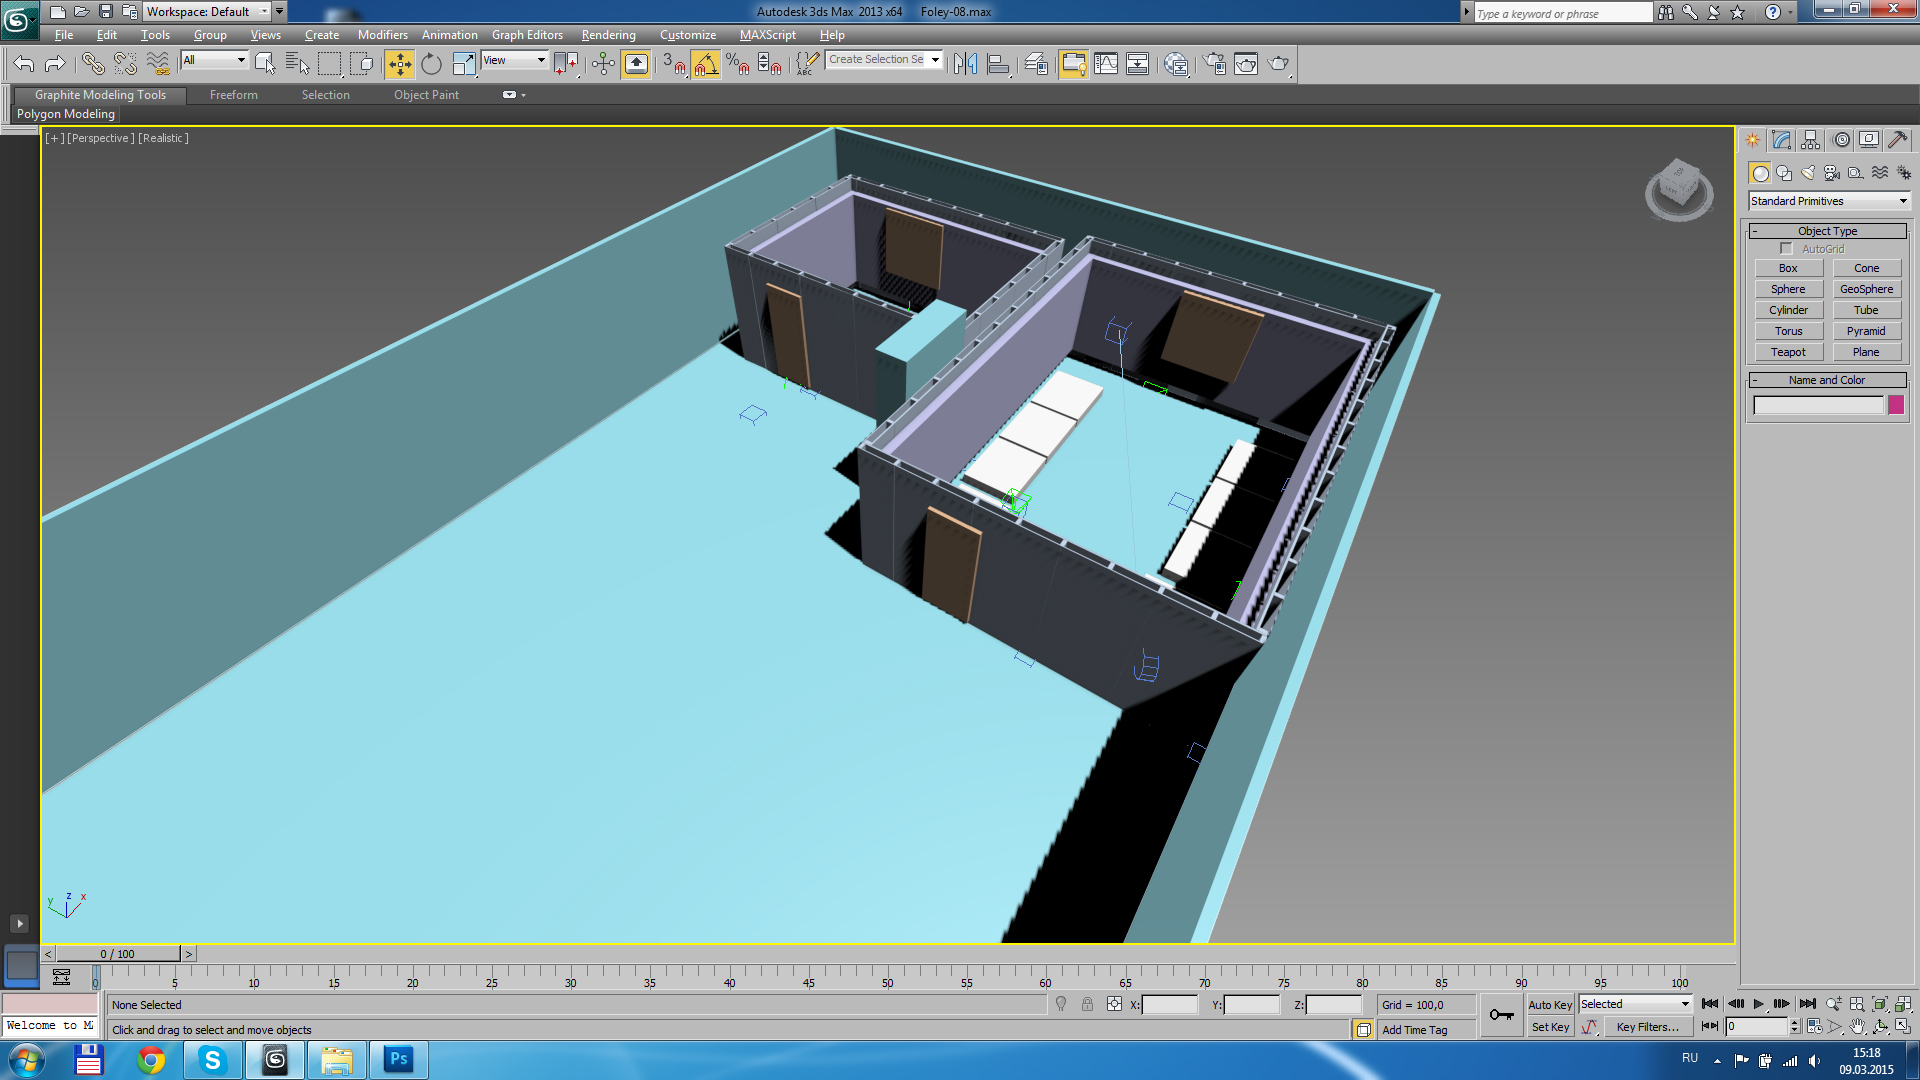
Task: Switch to the Freeform ribbon tab
Action: coord(233,95)
